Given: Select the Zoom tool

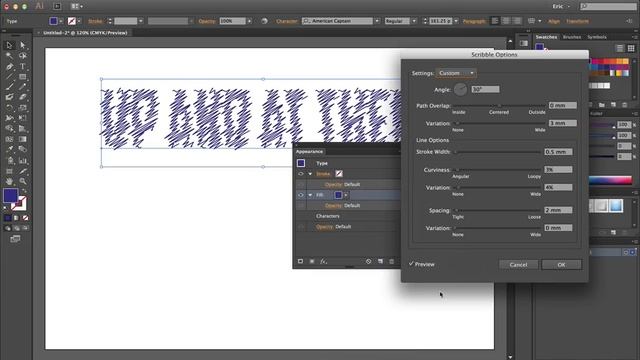Looking at the screenshot, I should tap(22, 181).
